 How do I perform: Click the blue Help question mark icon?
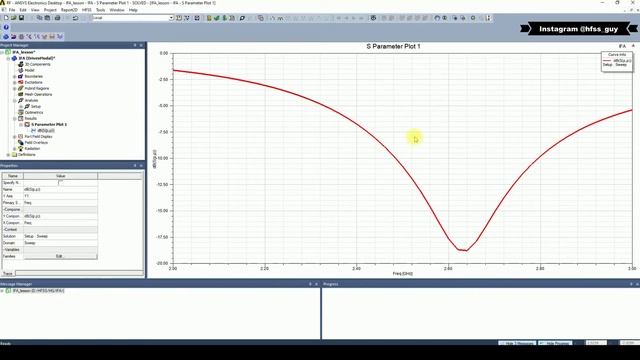[6, 27]
